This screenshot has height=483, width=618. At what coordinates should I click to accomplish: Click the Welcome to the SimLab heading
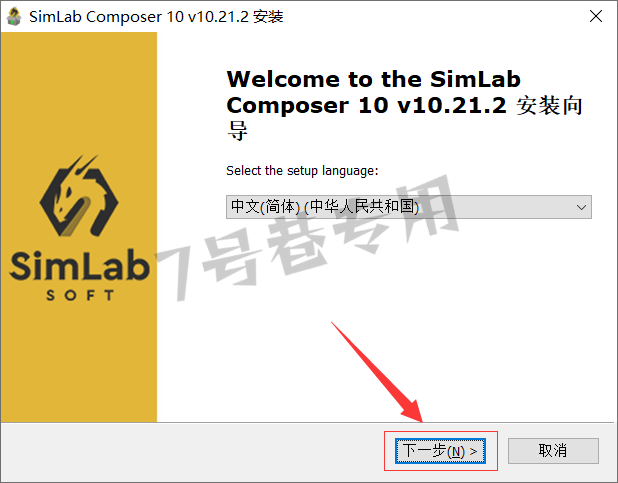tap(374, 79)
